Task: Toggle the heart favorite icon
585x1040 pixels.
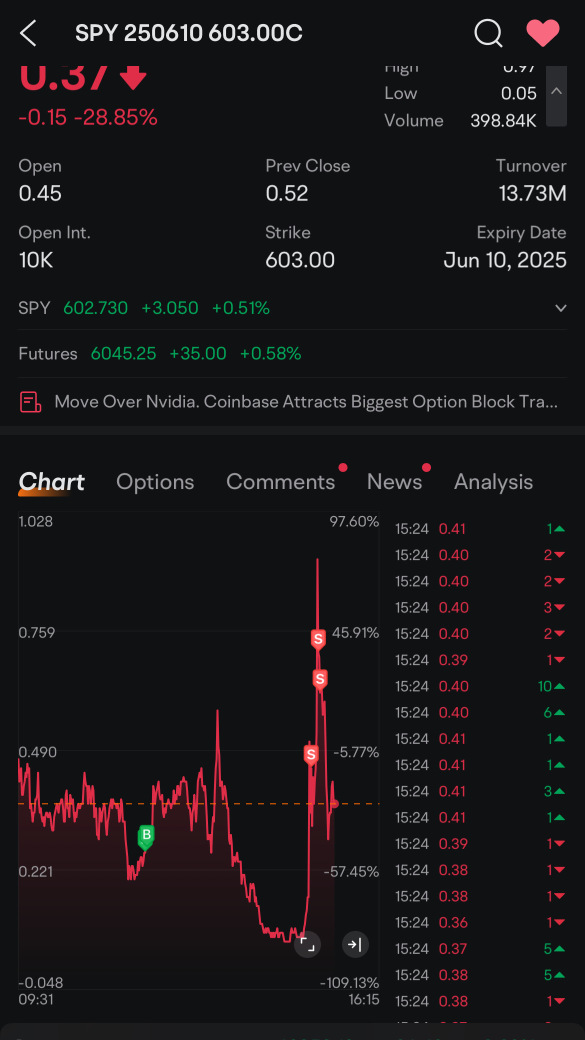Action: 543,33
